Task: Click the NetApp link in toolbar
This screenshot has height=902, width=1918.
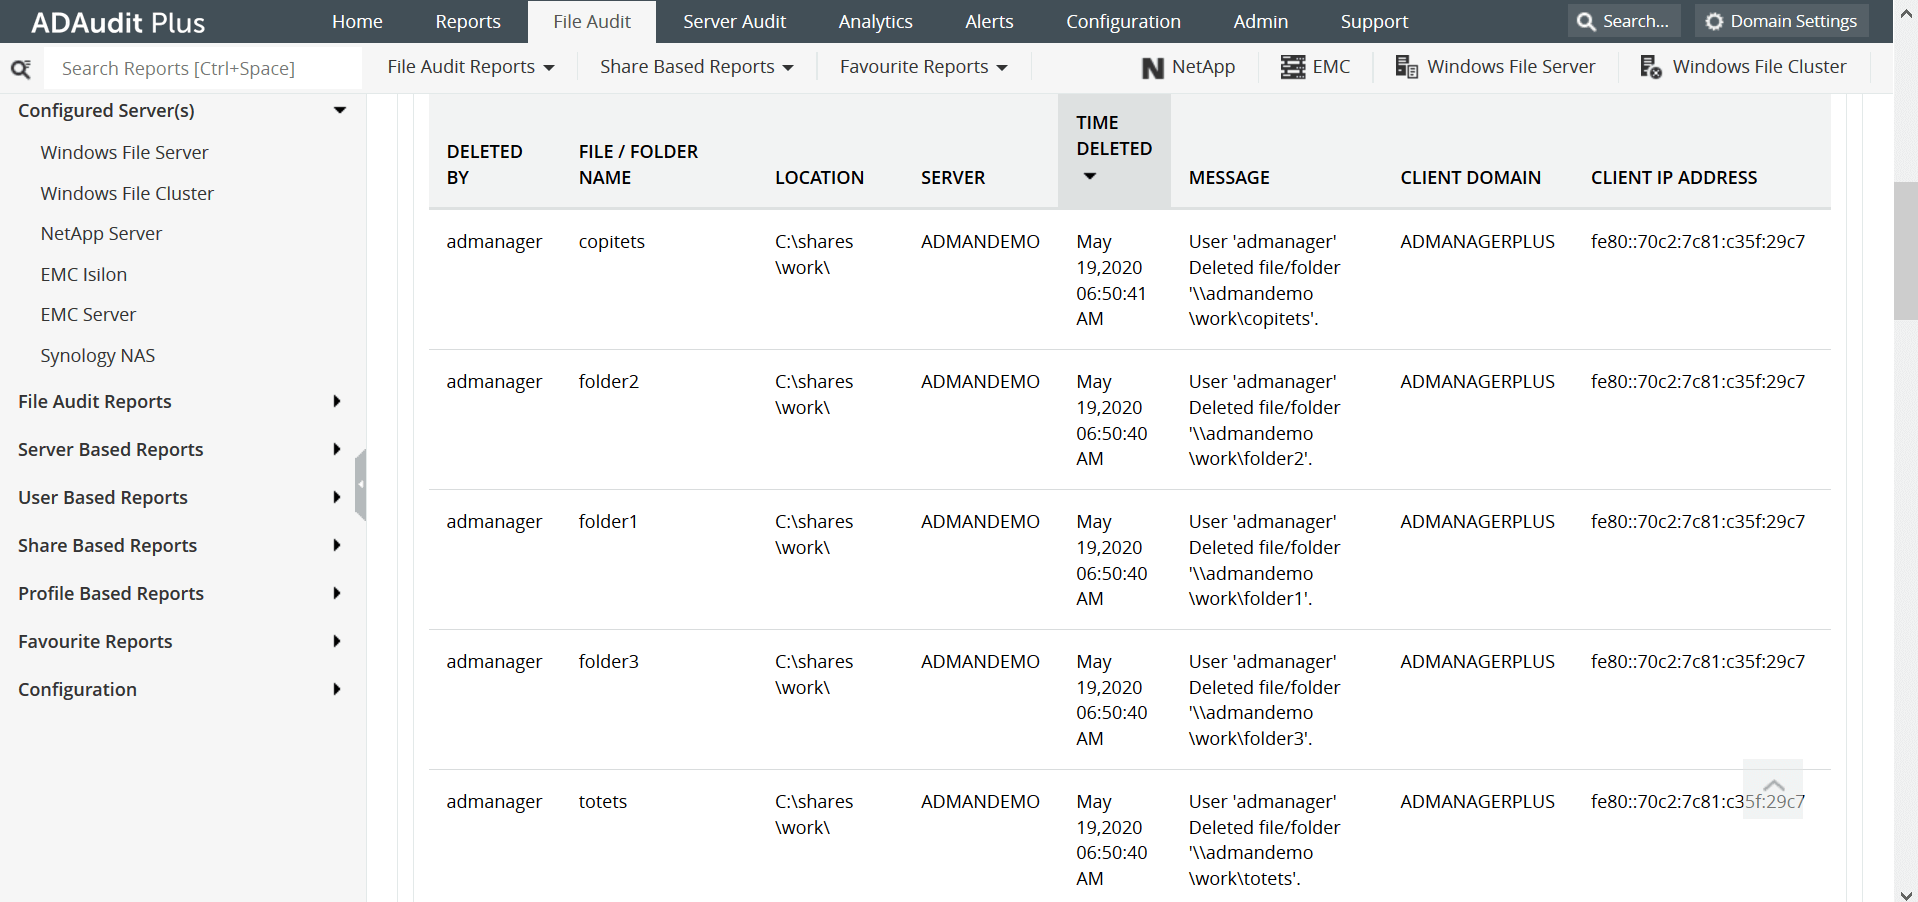Action: 1188,67
